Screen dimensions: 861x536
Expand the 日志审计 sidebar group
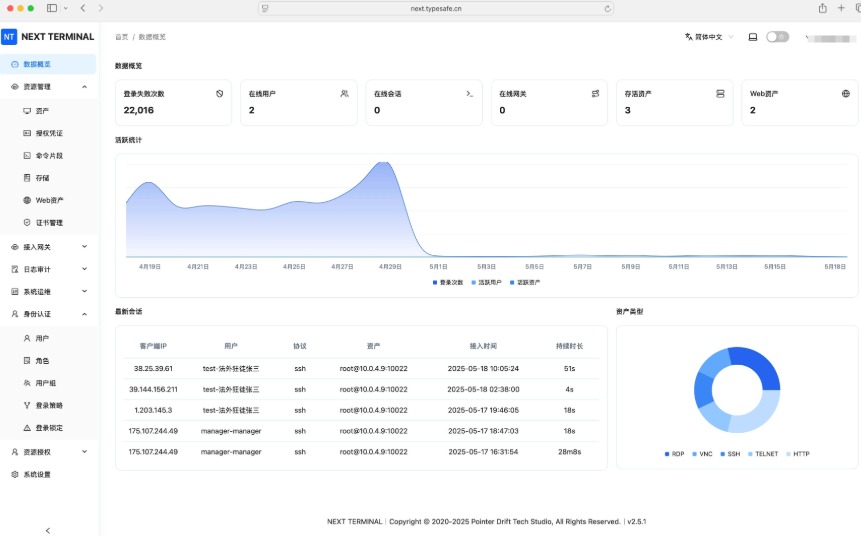click(x=85, y=269)
